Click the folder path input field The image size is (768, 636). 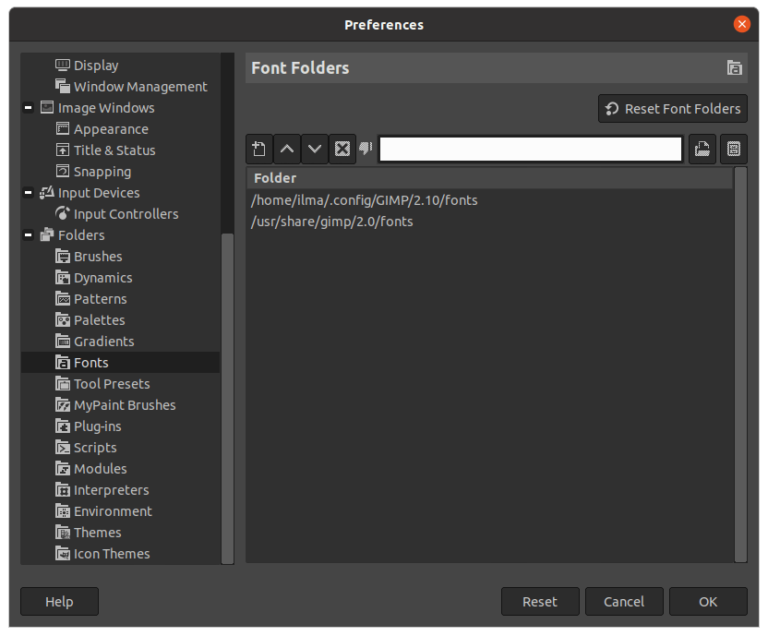click(530, 149)
